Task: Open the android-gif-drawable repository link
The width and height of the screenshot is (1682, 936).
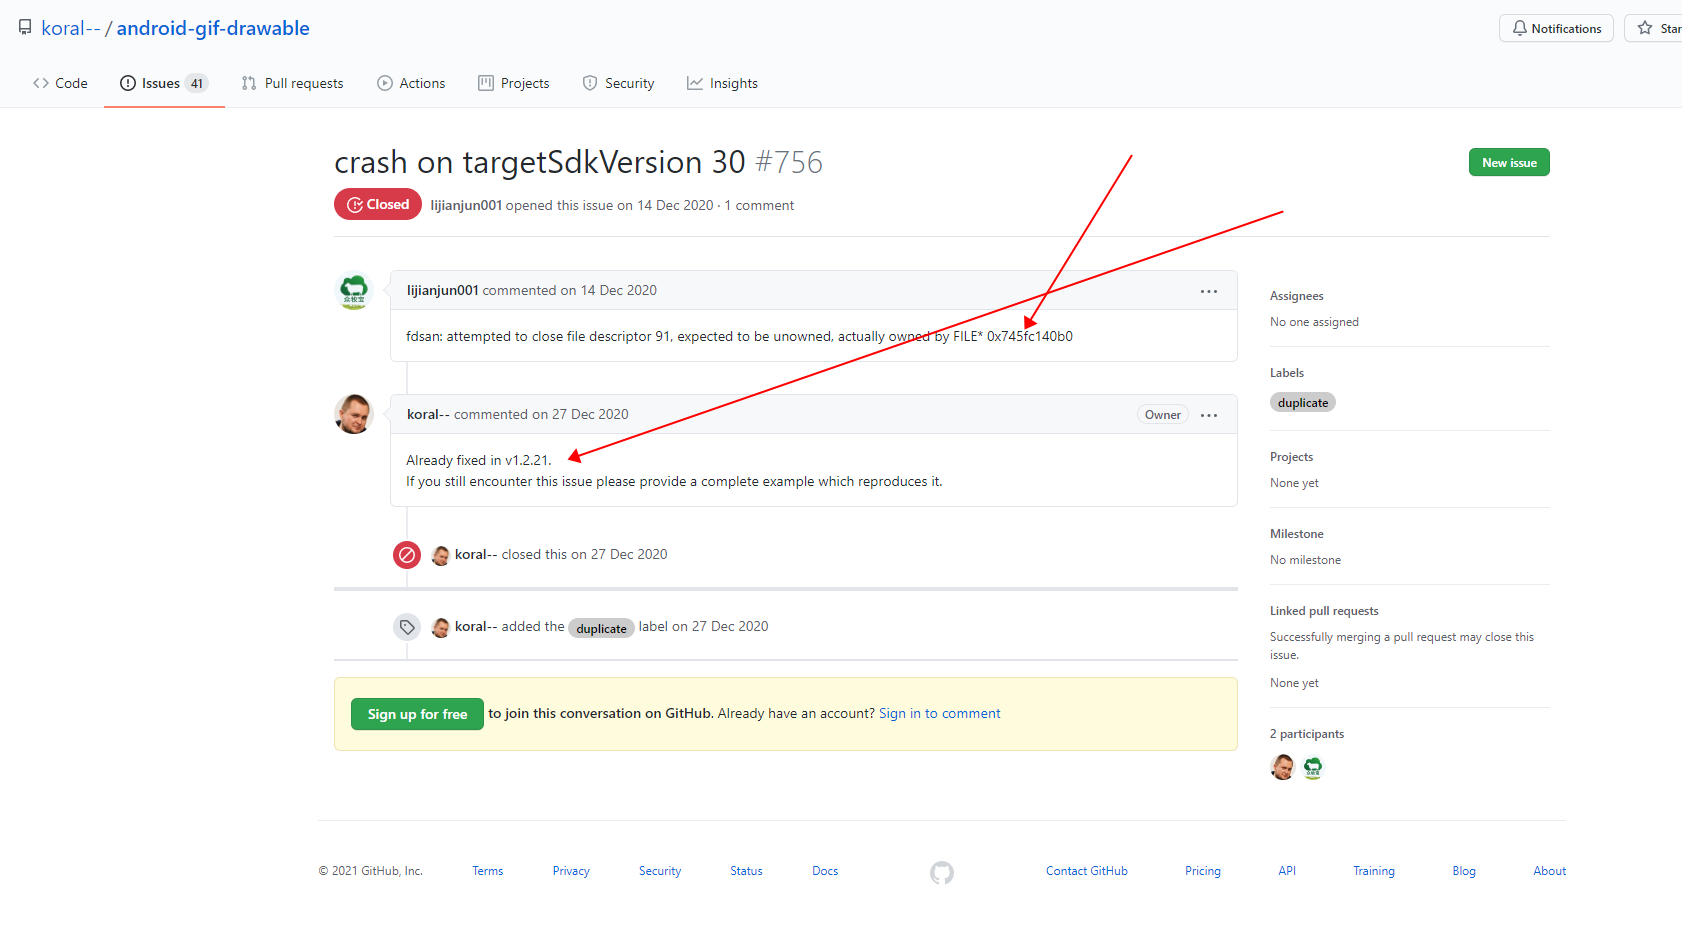Action: pyautogui.click(x=213, y=28)
